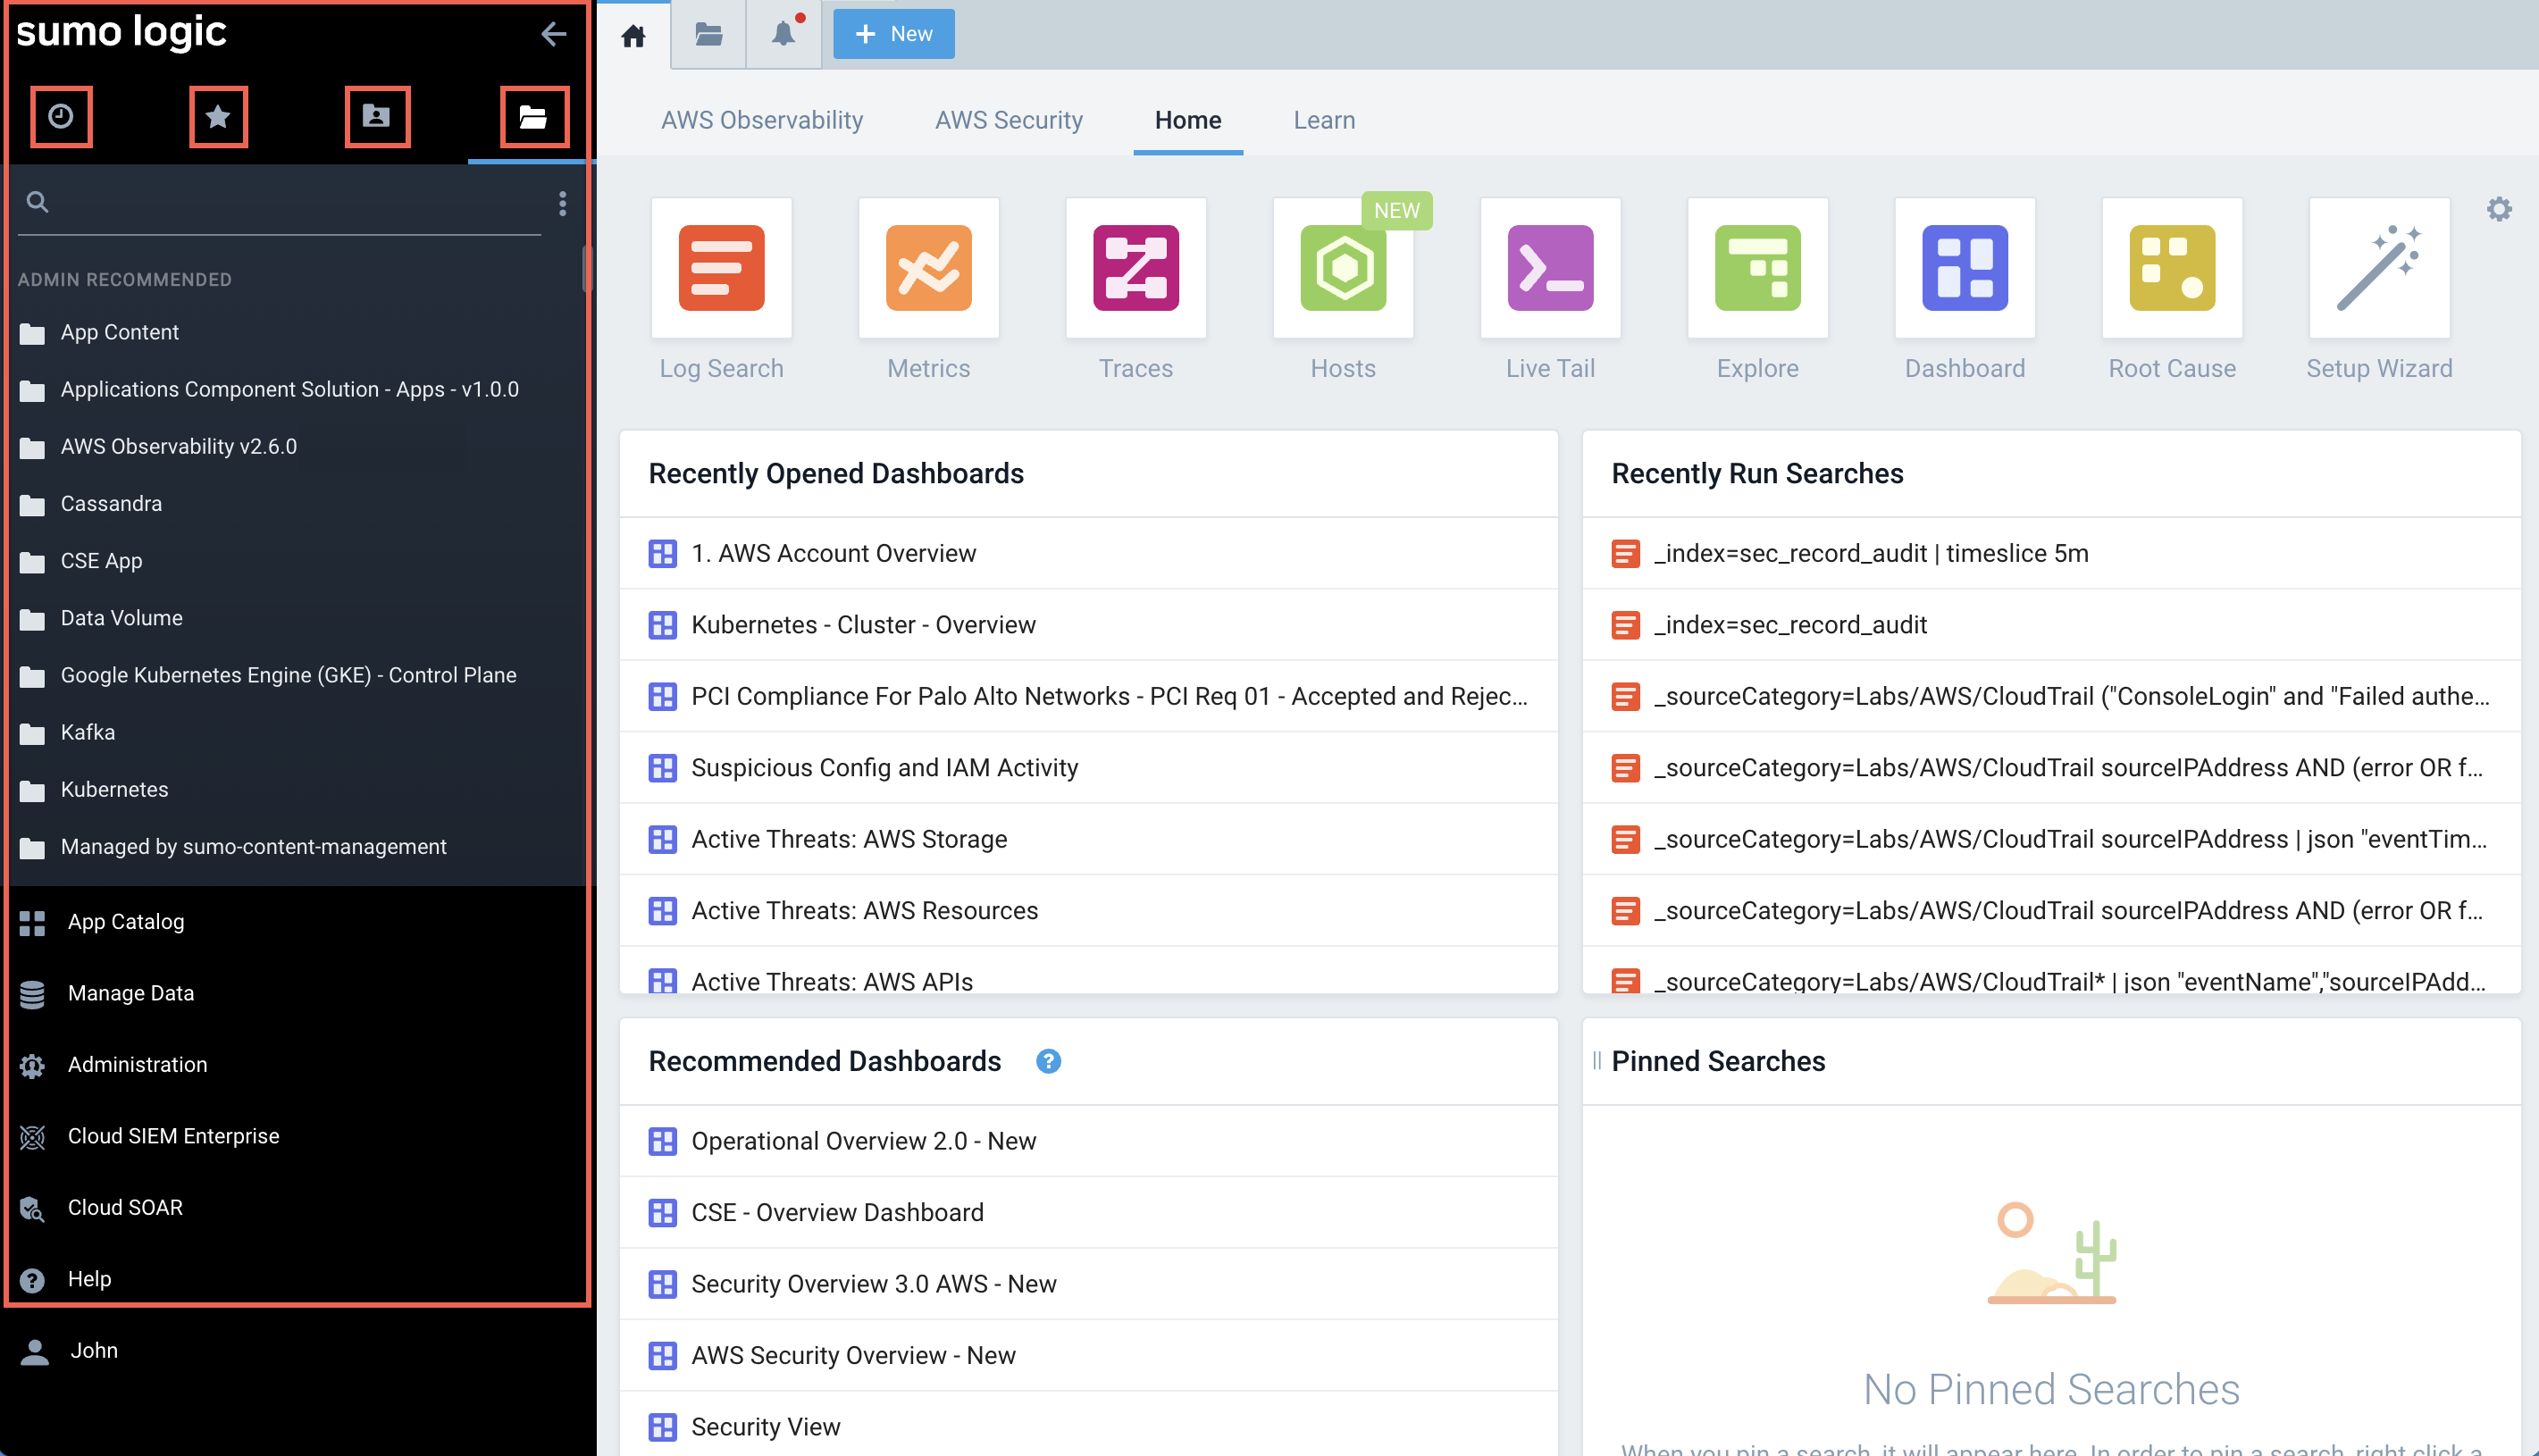The image size is (2539, 1456).
Task: Click the sumo logic logo
Action: [121, 32]
